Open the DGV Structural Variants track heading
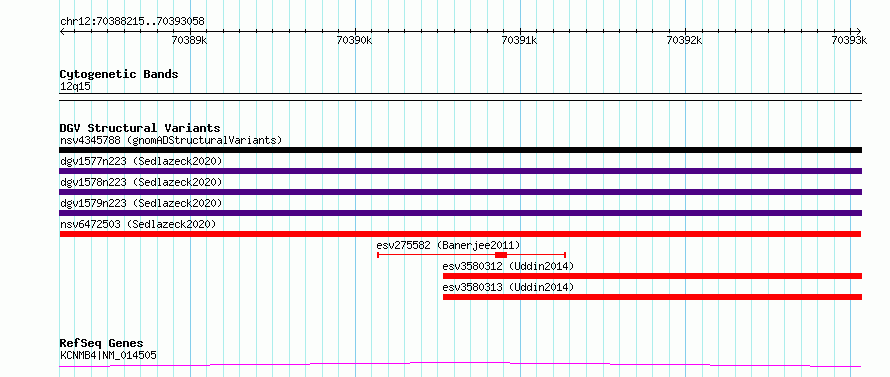This screenshot has width=890, height=377. coord(140,128)
